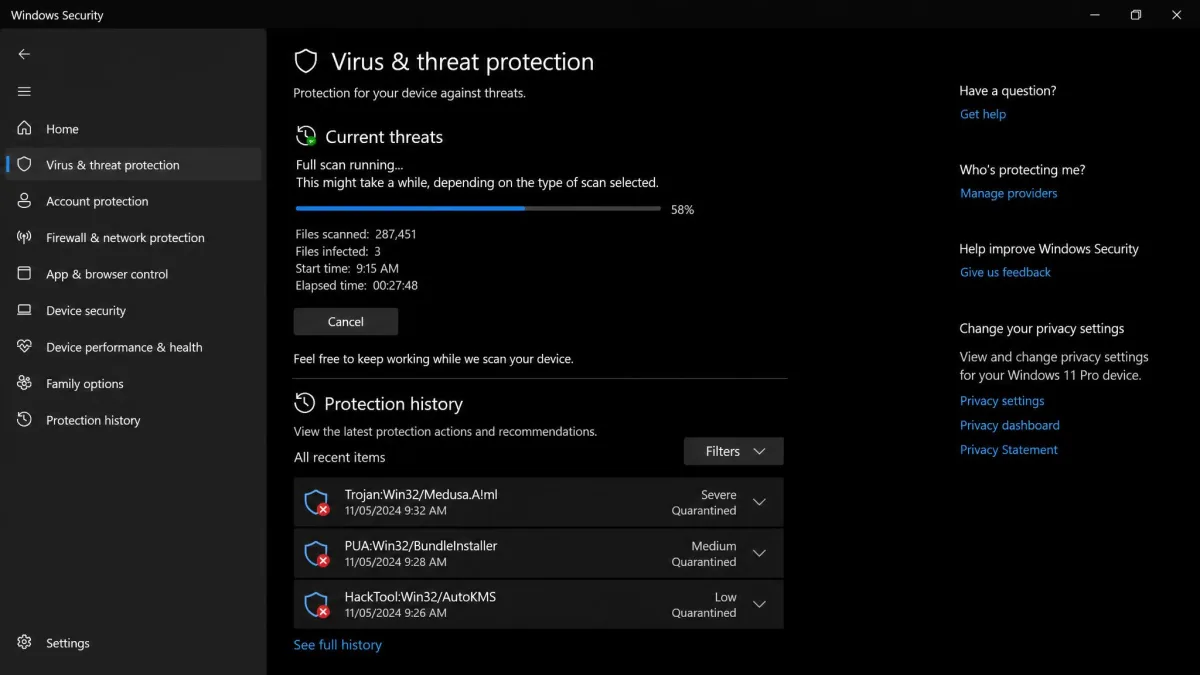Viewport: 1200px width, 675px height.
Task: Expand the PUA:Win32/BundleInstaller entry chevron
Action: [x=759, y=553]
